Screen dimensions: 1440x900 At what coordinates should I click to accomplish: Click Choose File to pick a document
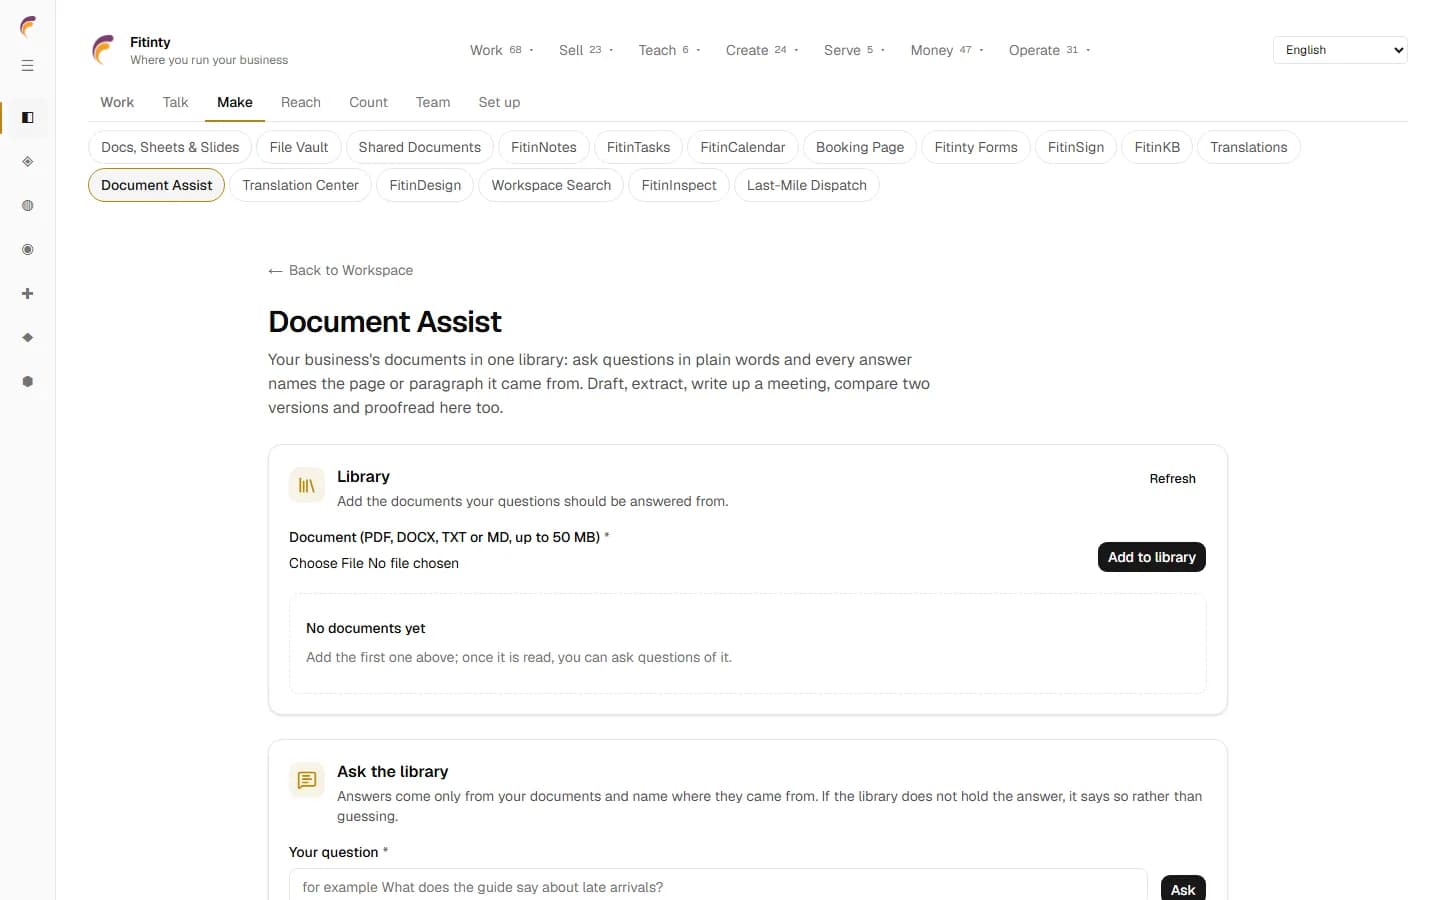click(x=327, y=563)
